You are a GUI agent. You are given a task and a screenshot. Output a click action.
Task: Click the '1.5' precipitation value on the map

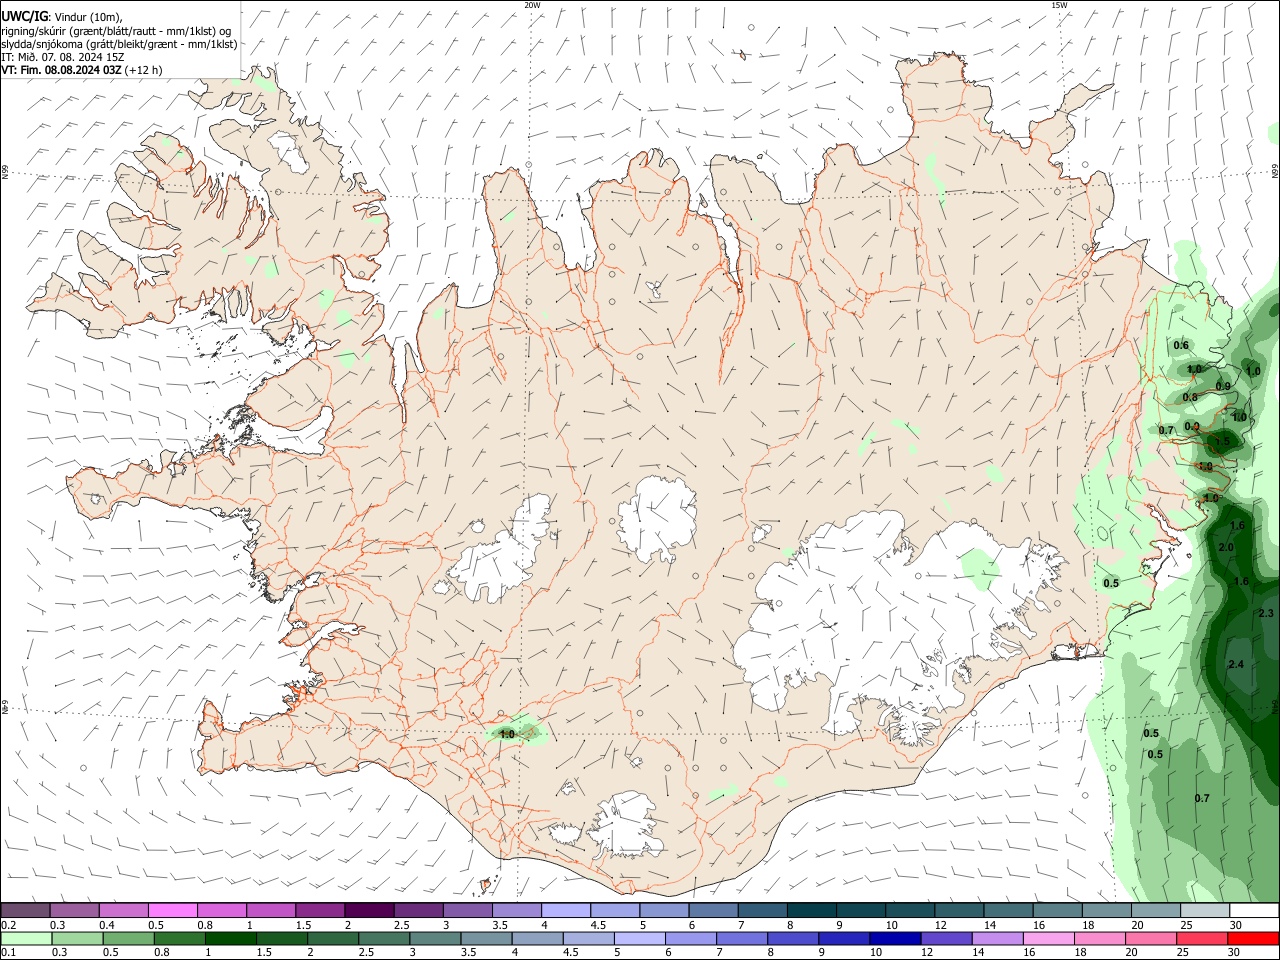(1222, 442)
